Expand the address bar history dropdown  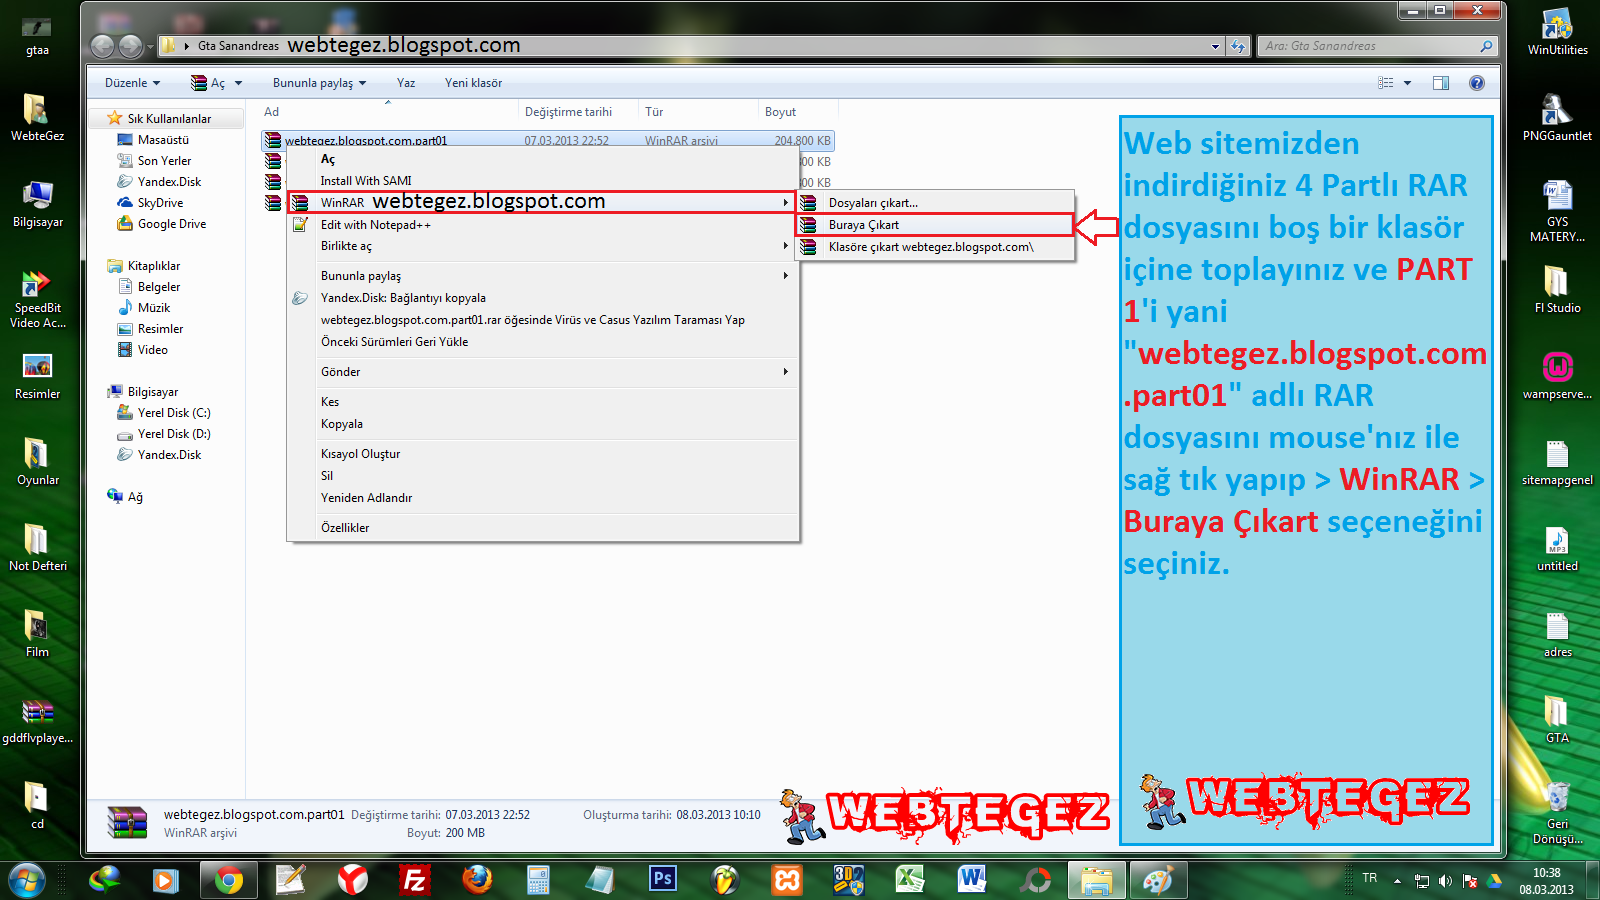tap(1215, 46)
